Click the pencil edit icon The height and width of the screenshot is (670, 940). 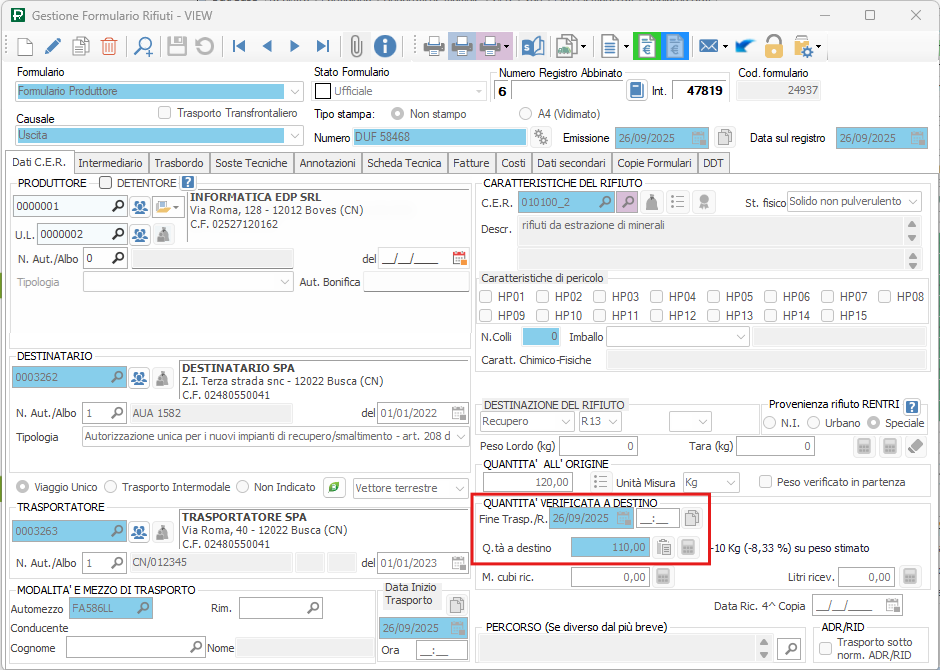[53, 46]
